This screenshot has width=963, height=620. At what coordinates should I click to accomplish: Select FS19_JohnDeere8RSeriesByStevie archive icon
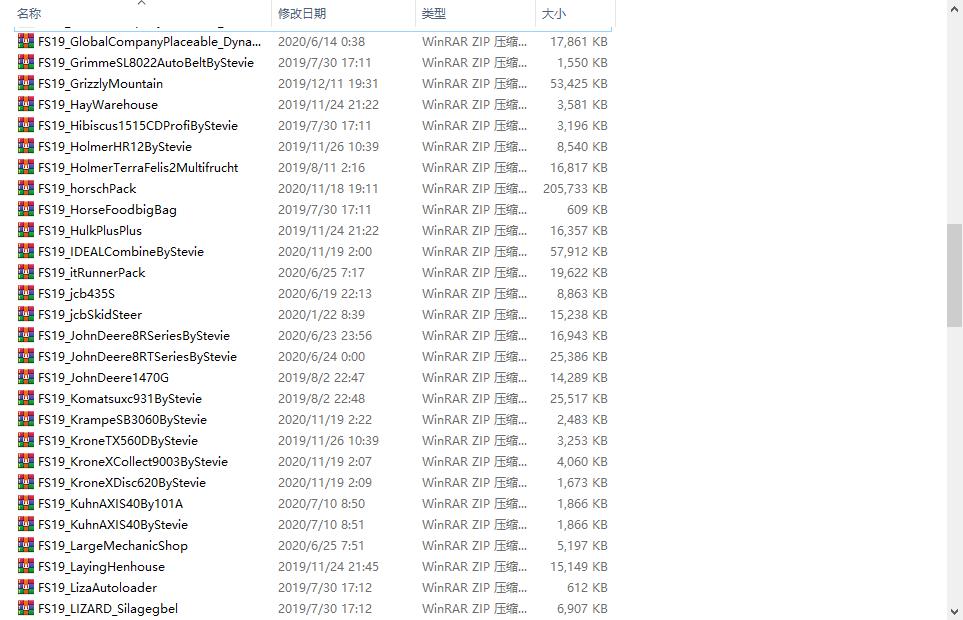[x=26, y=335]
